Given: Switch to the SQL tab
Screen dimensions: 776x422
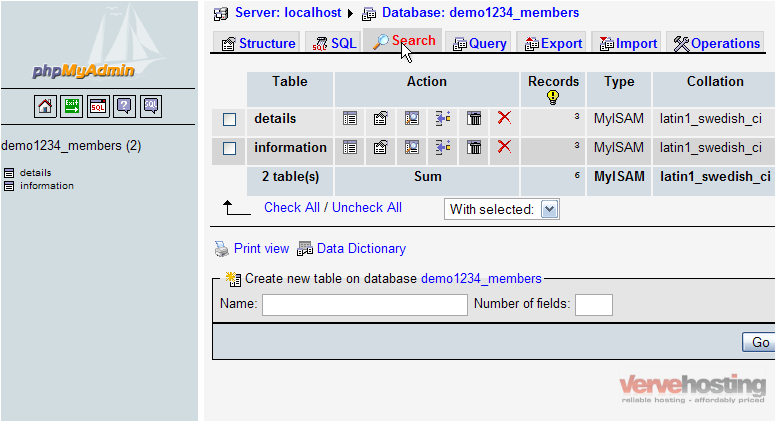Looking at the screenshot, I should [x=333, y=43].
